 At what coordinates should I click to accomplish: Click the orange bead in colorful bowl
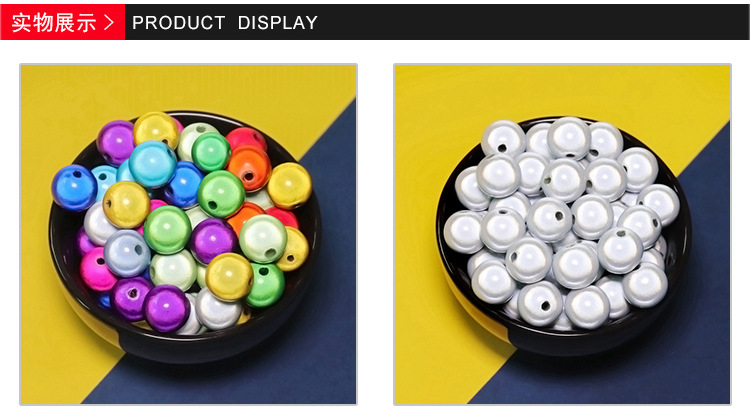pyautogui.click(x=249, y=168)
